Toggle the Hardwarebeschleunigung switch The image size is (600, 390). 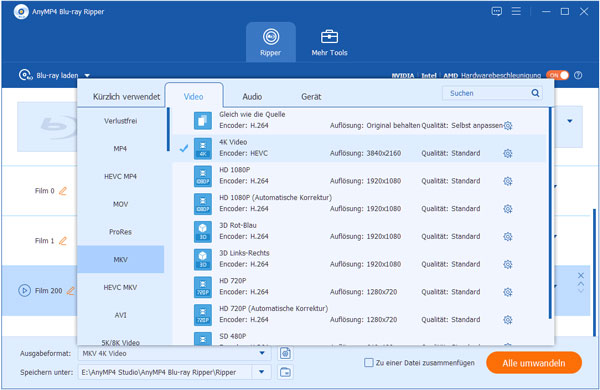558,75
